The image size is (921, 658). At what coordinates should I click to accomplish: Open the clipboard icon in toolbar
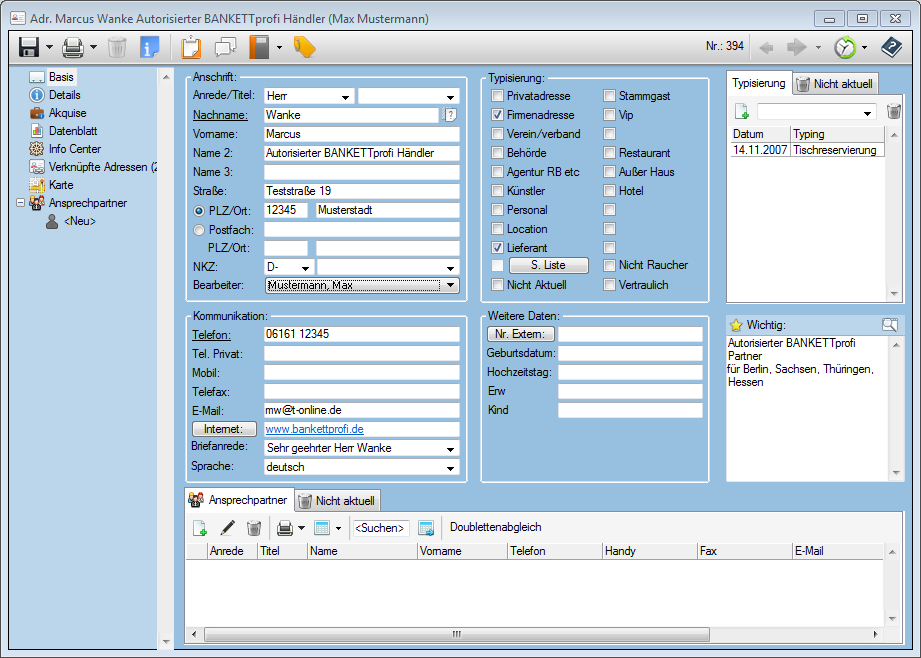pyautogui.click(x=191, y=47)
